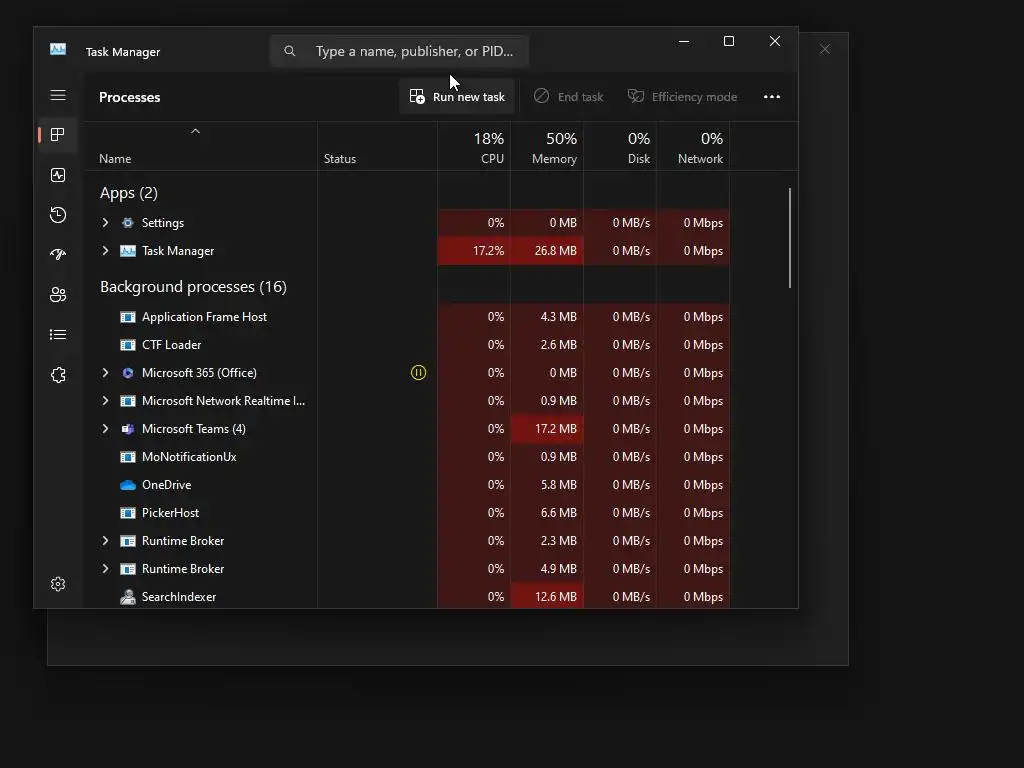
Task: Open the more options ellipsis menu
Action: [x=772, y=97]
